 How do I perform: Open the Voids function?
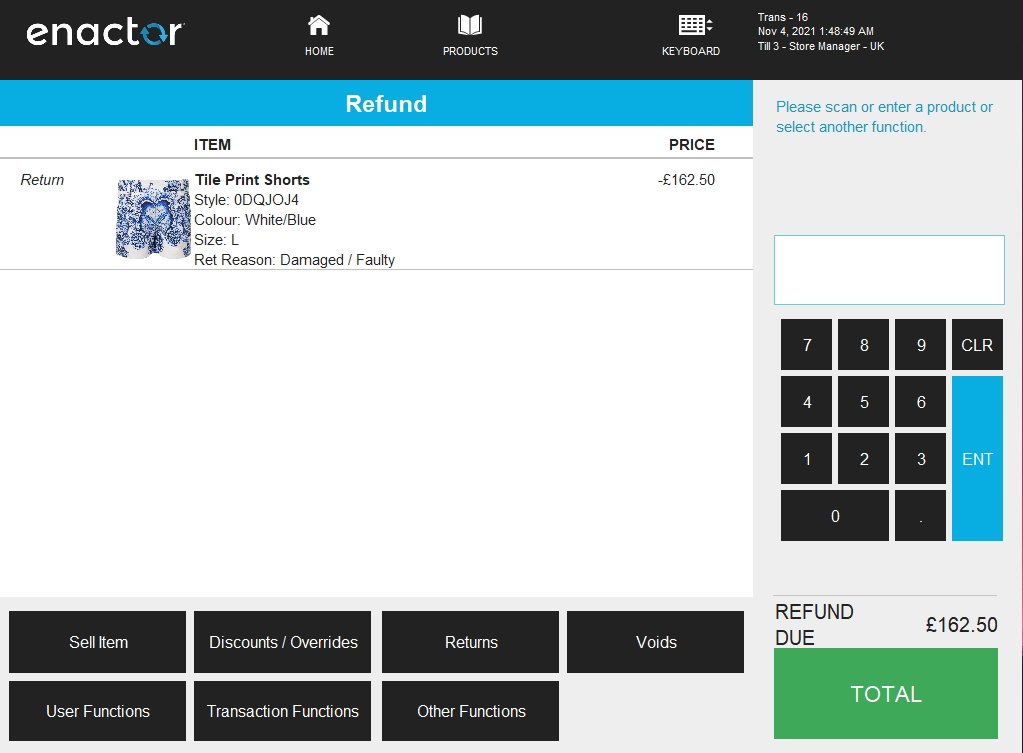click(x=655, y=642)
